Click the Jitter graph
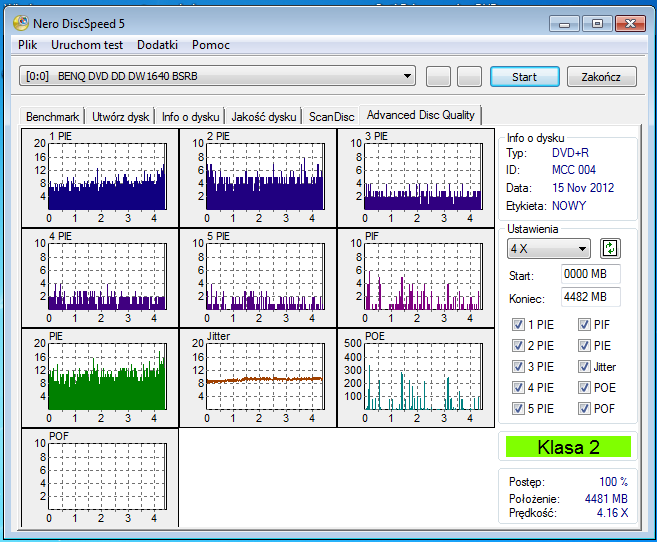This screenshot has width=657, height=542. click(258, 378)
